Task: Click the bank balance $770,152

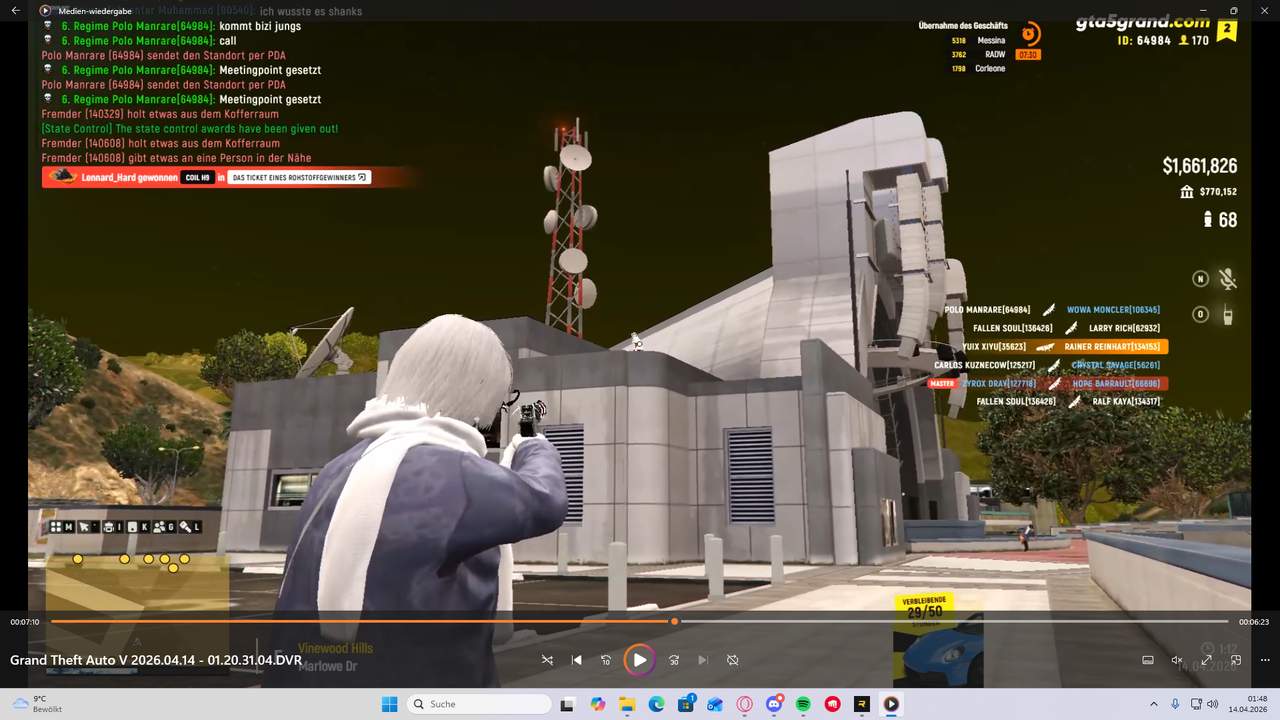Action: click(x=1208, y=192)
